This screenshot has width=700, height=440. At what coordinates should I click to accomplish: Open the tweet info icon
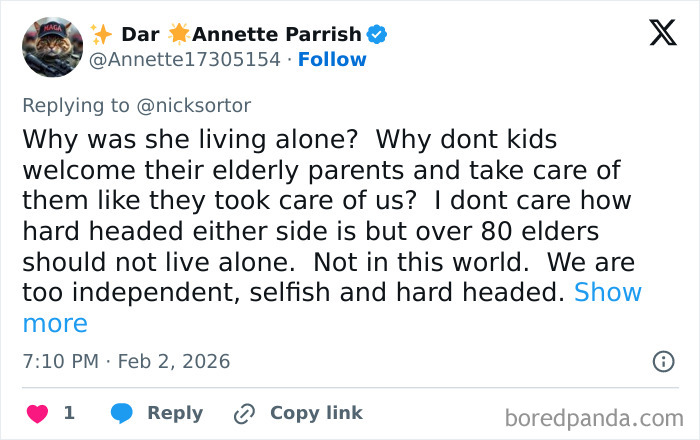(662, 361)
